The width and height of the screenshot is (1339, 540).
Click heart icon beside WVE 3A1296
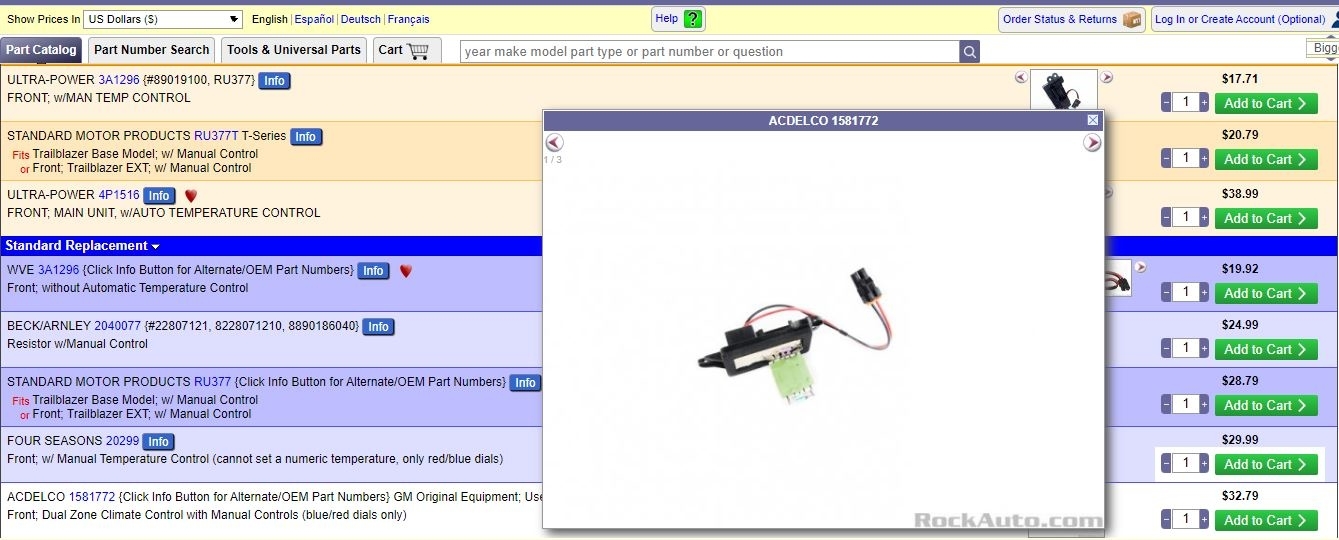click(x=405, y=271)
